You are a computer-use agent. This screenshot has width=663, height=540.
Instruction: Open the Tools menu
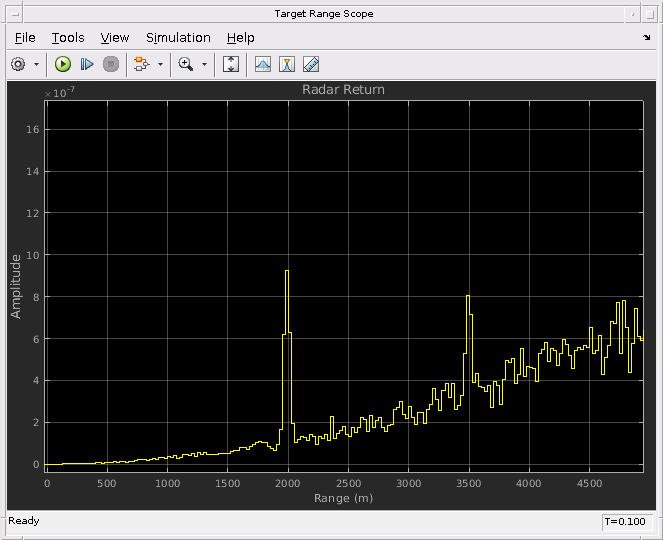pos(68,38)
